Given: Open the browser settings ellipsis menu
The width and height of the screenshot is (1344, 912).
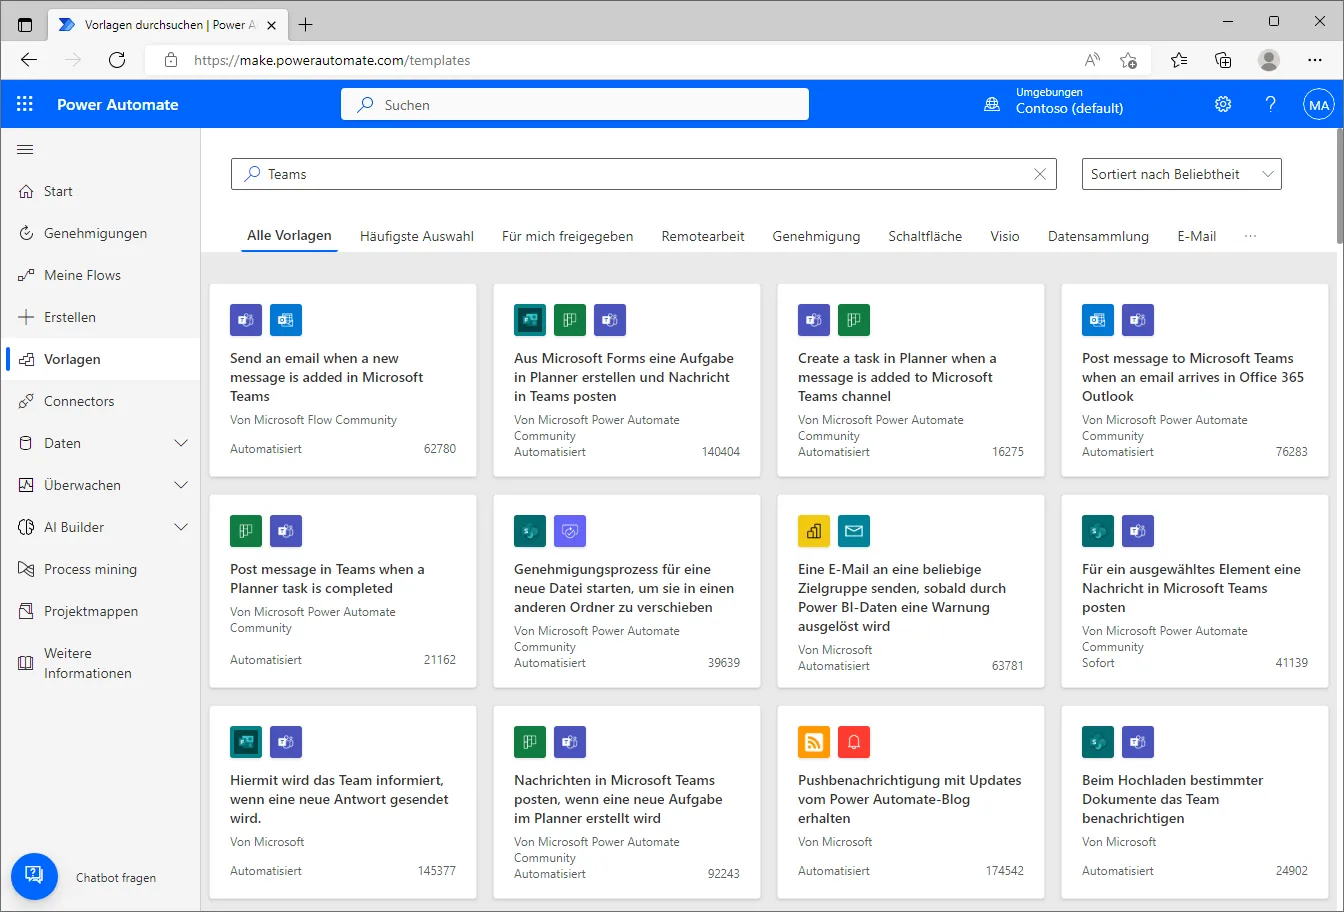Looking at the screenshot, I should click(x=1315, y=60).
